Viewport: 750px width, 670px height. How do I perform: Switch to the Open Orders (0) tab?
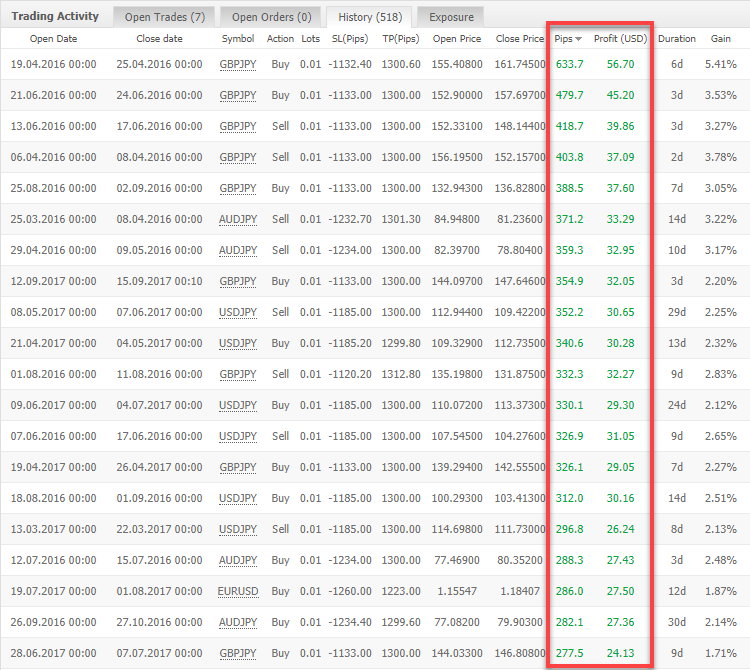click(x=271, y=17)
